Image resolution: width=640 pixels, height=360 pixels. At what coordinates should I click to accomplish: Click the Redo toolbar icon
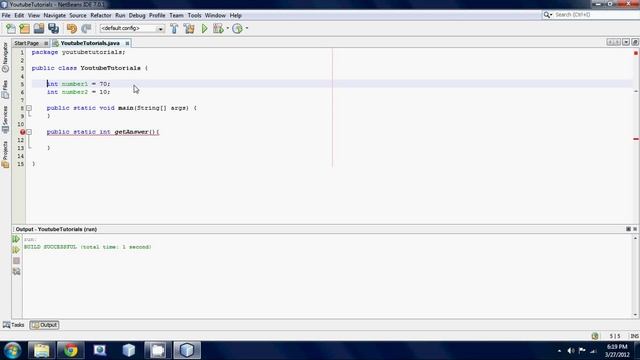[86, 29]
